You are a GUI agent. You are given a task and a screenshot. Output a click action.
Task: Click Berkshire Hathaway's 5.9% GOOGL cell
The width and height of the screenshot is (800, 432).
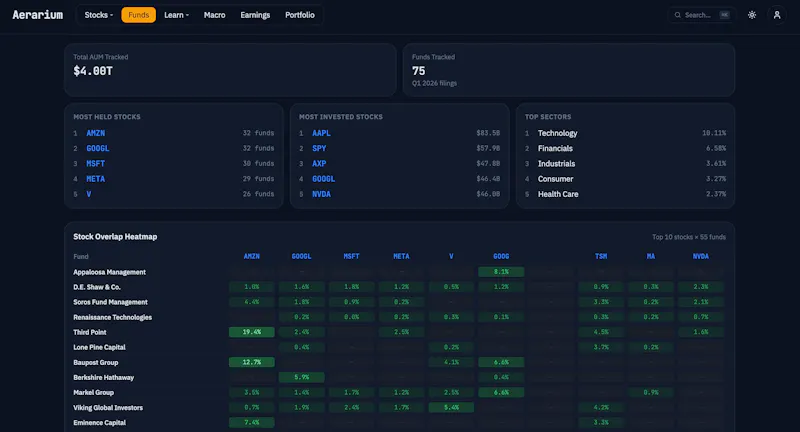click(x=302, y=377)
